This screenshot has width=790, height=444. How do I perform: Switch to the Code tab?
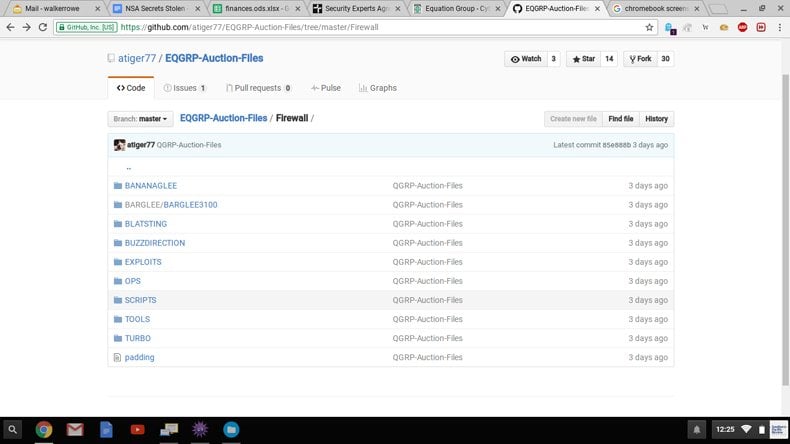[x=131, y=88]
